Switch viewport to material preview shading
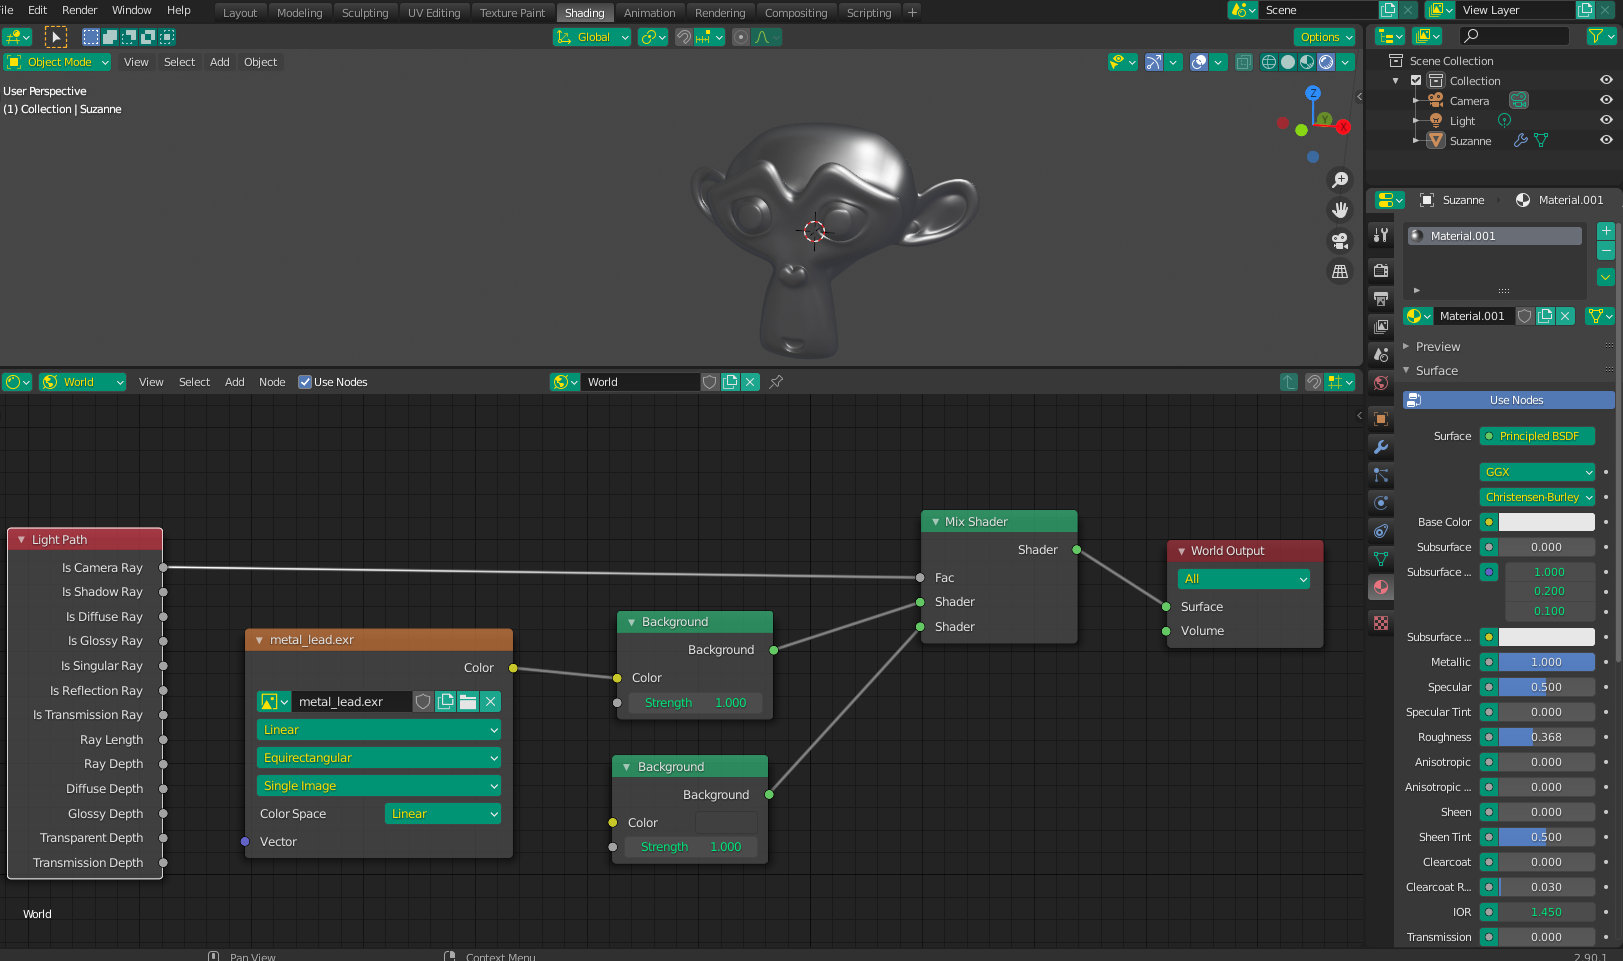1623x961 pixels. tap(1307, 62)
